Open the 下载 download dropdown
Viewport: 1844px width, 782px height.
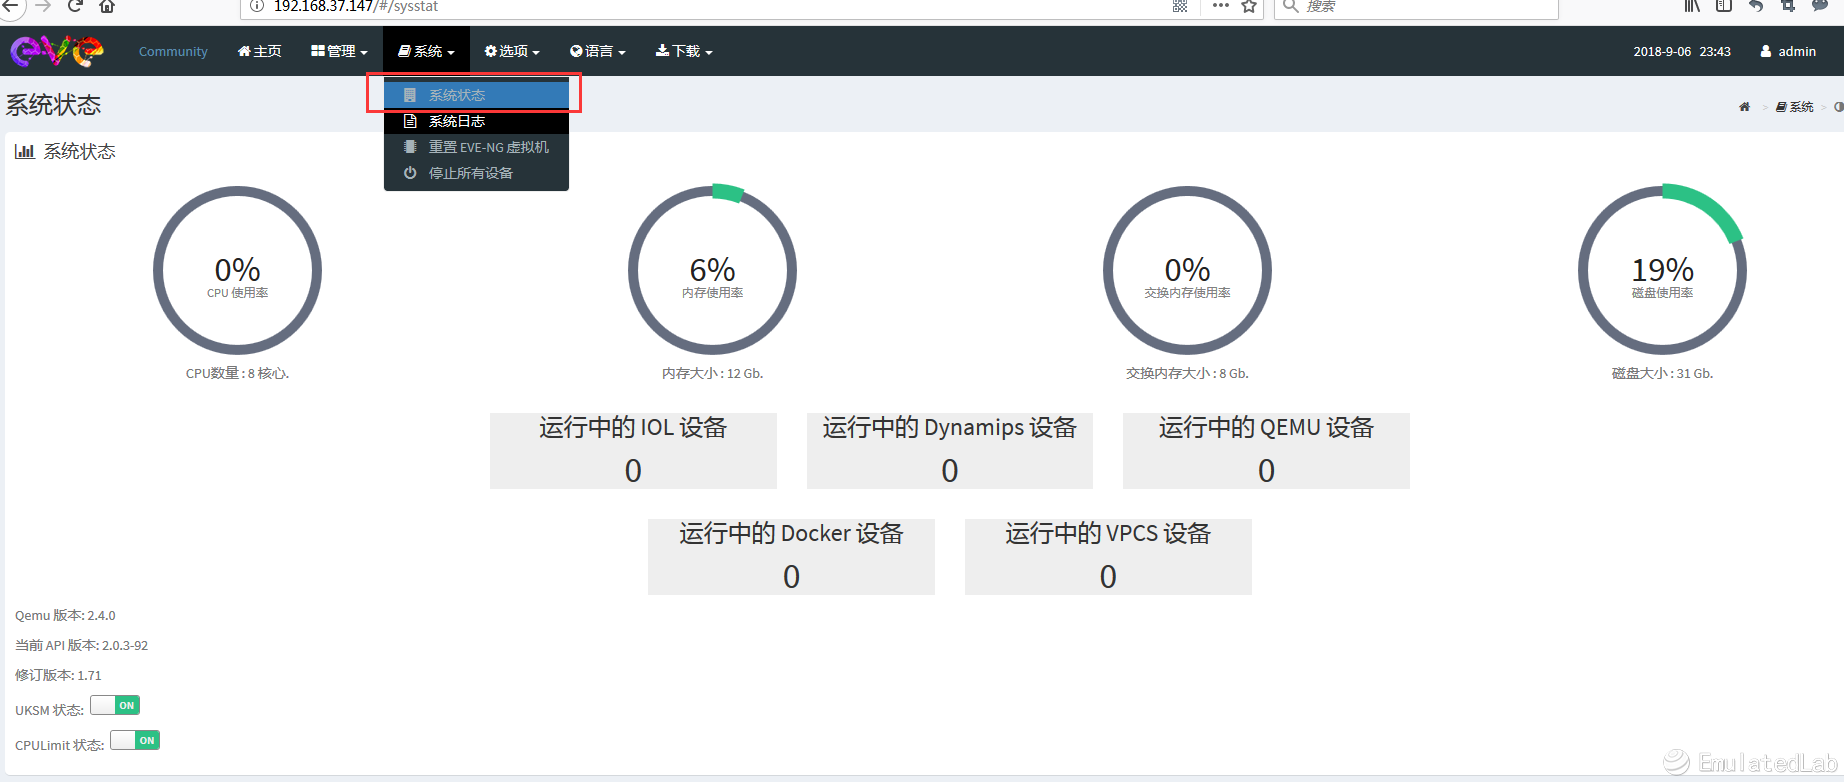pos(684,51)
